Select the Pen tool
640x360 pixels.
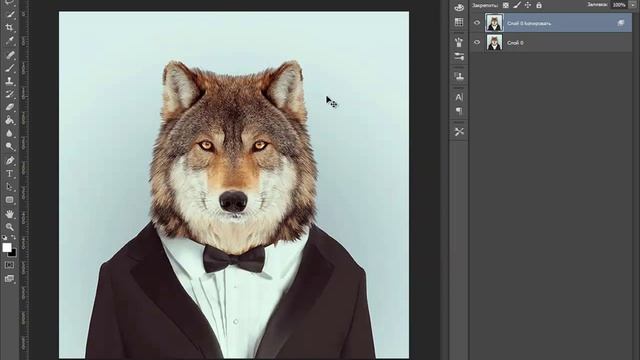[x=10, y=160]
